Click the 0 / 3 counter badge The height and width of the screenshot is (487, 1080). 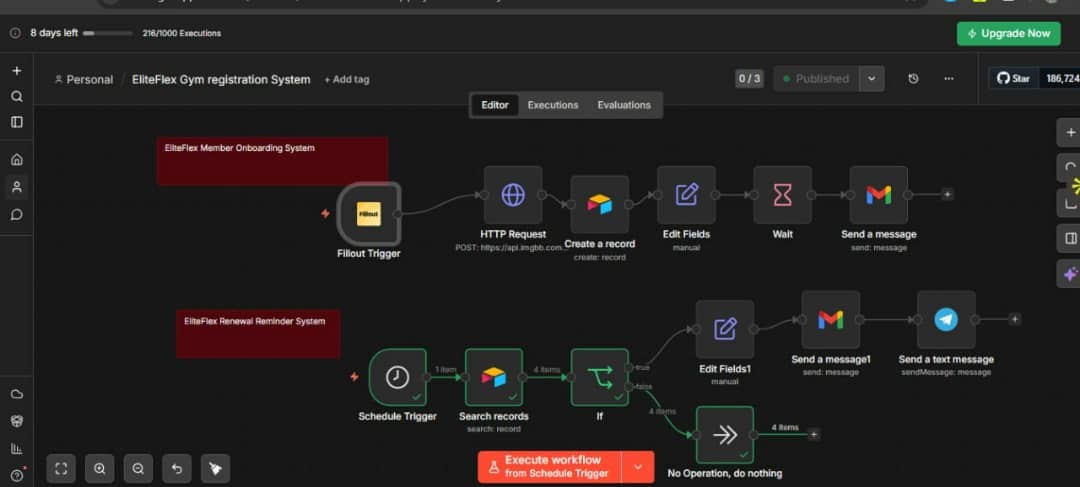point(749,79)
